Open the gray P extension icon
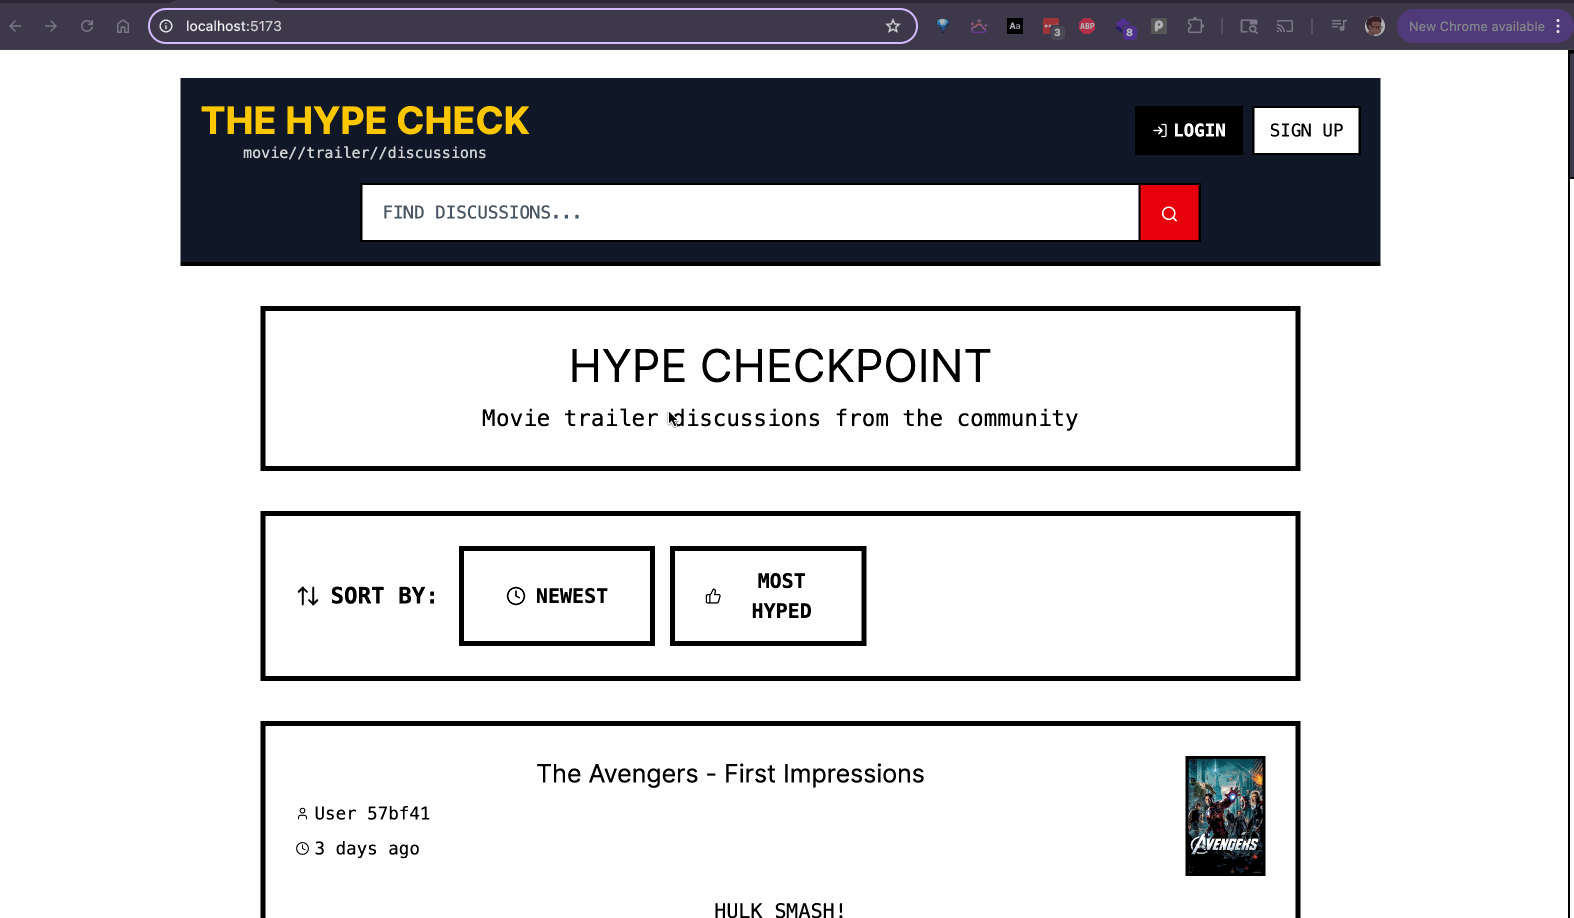 [1159, 26]
